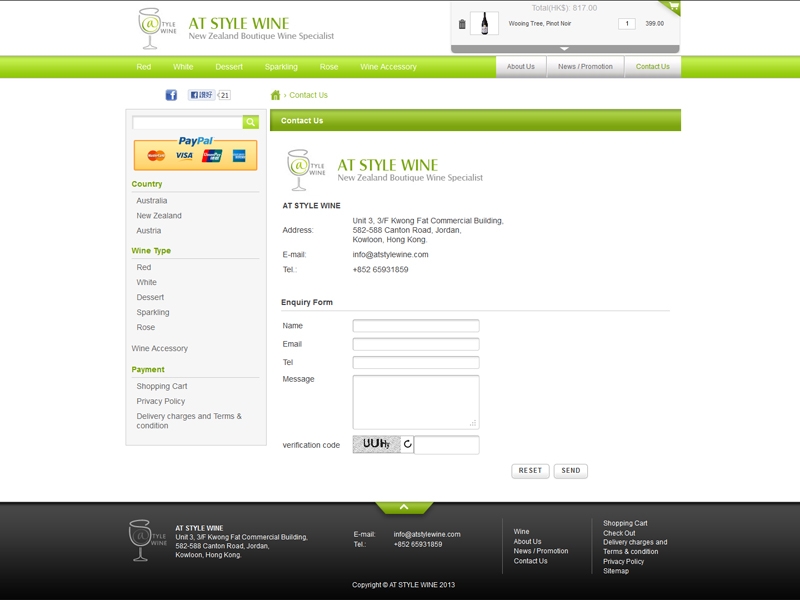Click the trash icon beside Wooing Tree
Image resolution: width=800 pixels, height=600 pixels.
(462, 24)
